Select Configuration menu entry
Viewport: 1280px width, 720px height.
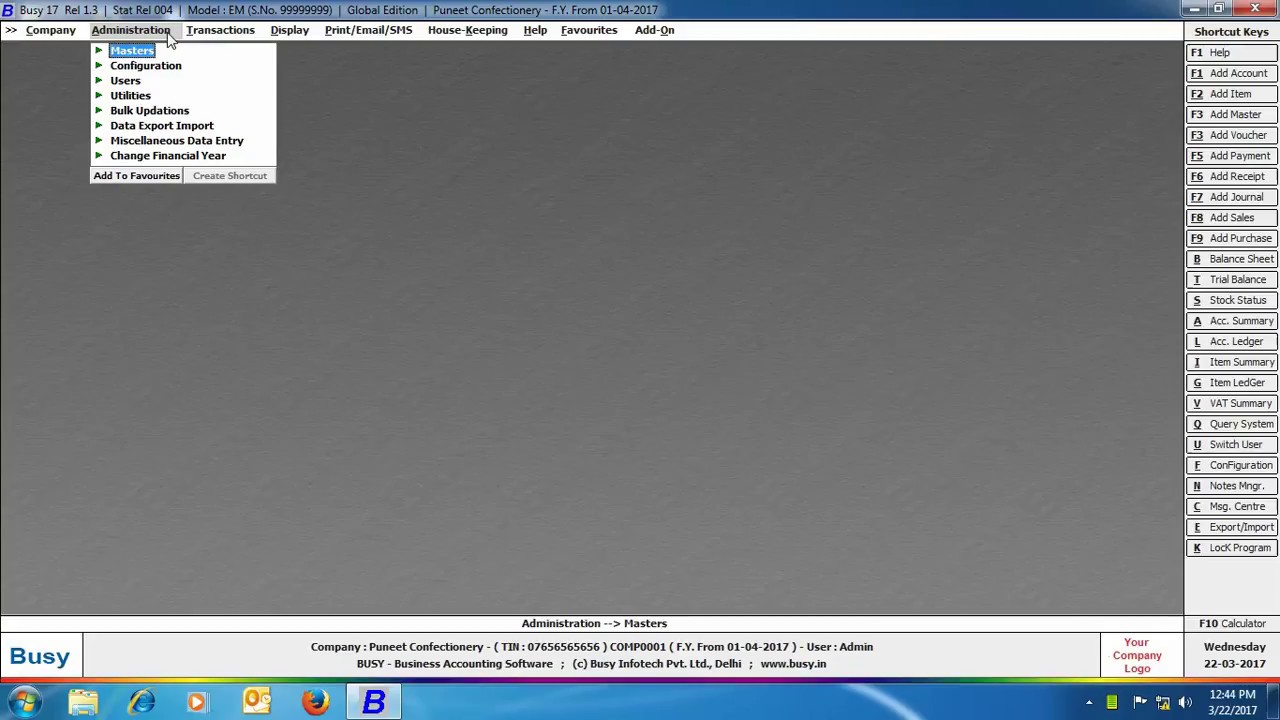[x=146, y=65]
